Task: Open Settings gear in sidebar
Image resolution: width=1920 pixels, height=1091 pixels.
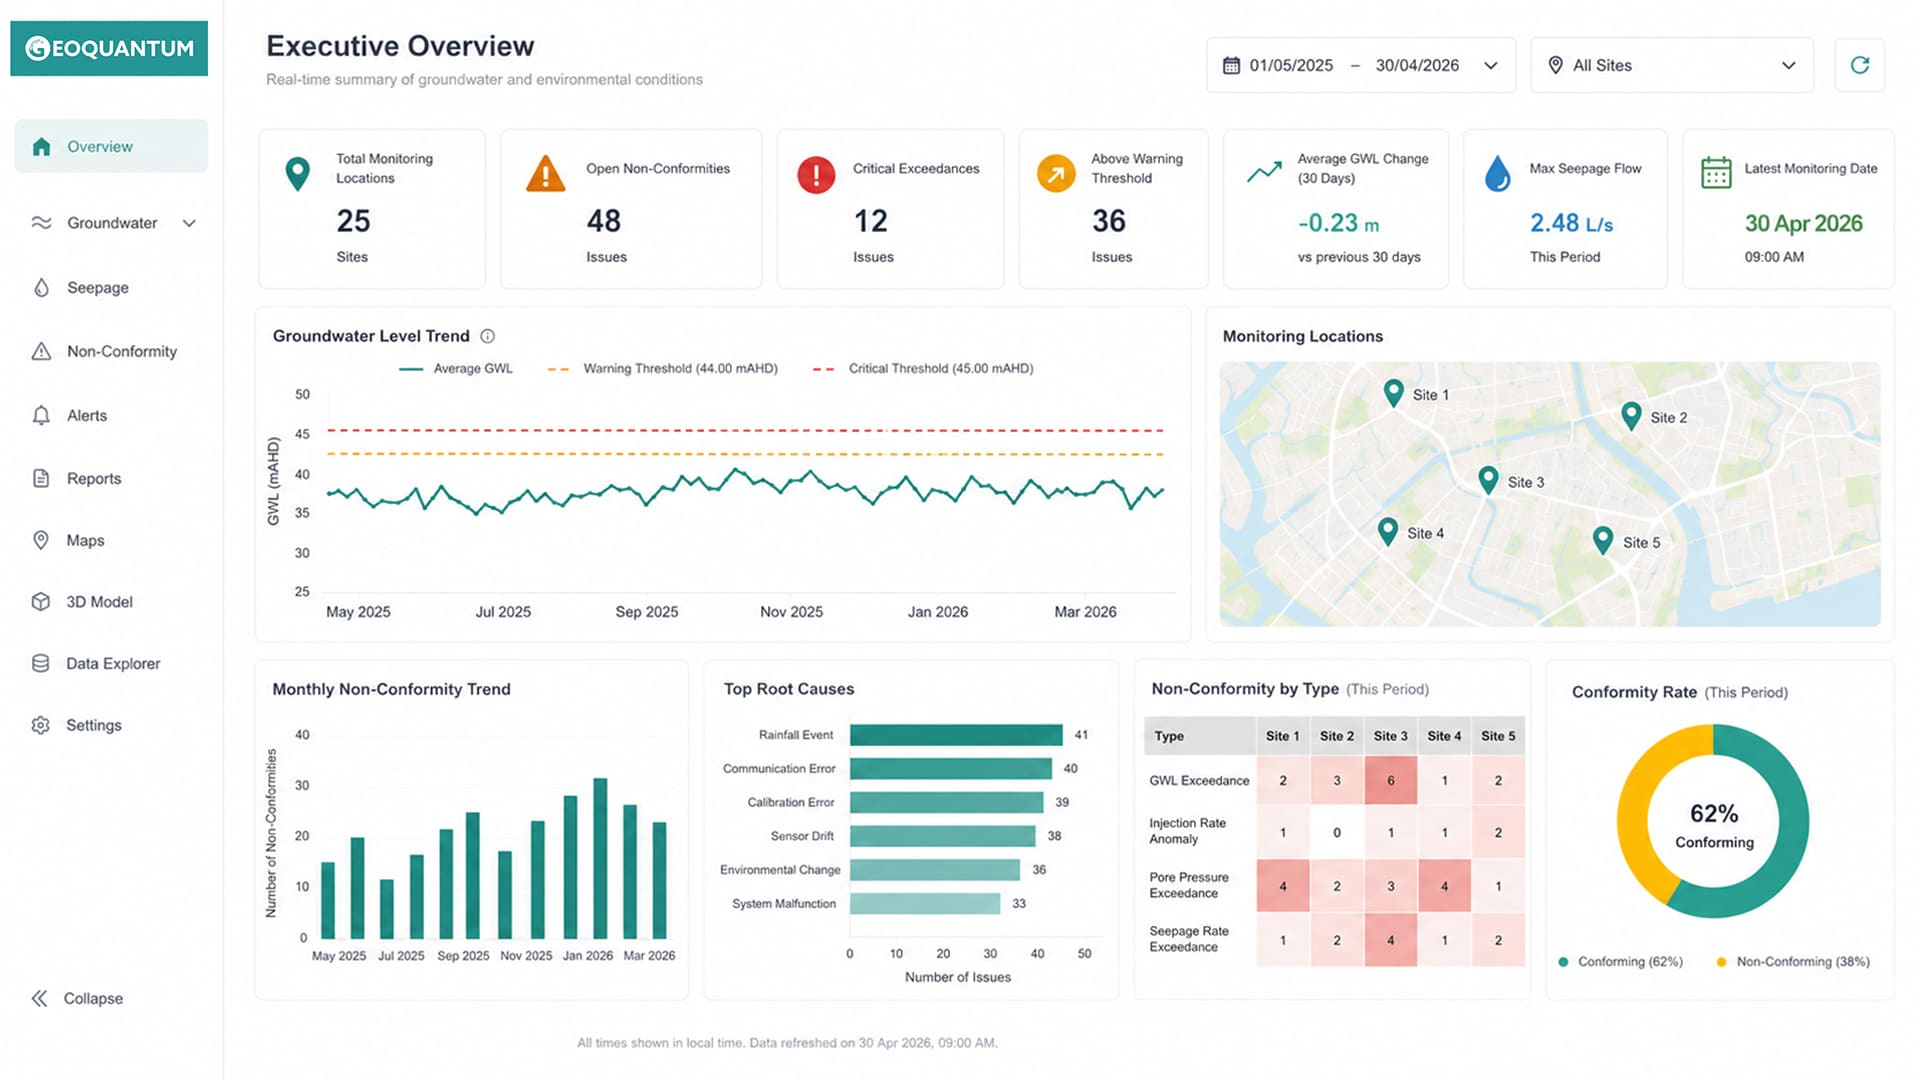Action: pos(41,726)
